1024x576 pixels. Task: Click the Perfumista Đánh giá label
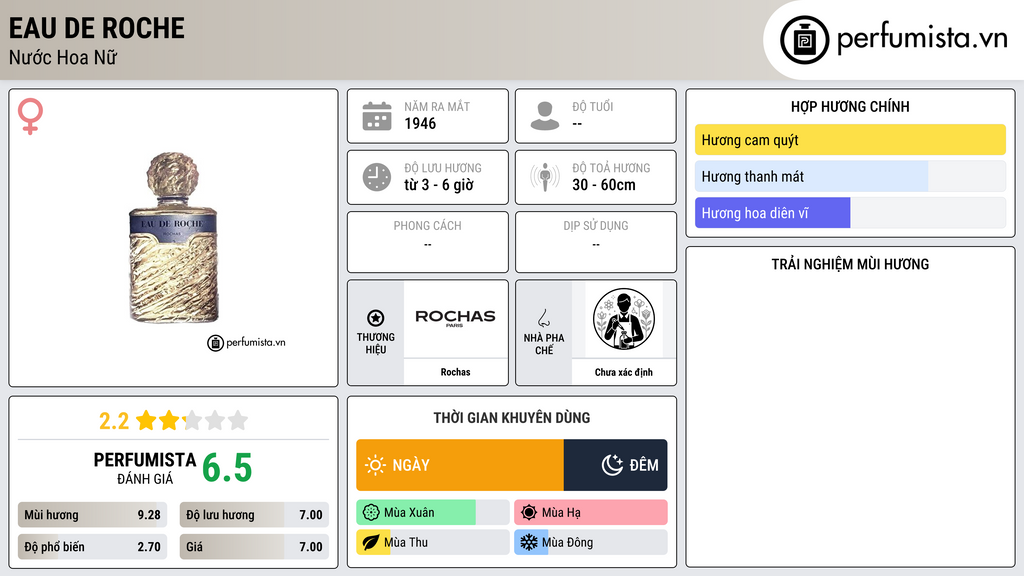click(145, 468)
